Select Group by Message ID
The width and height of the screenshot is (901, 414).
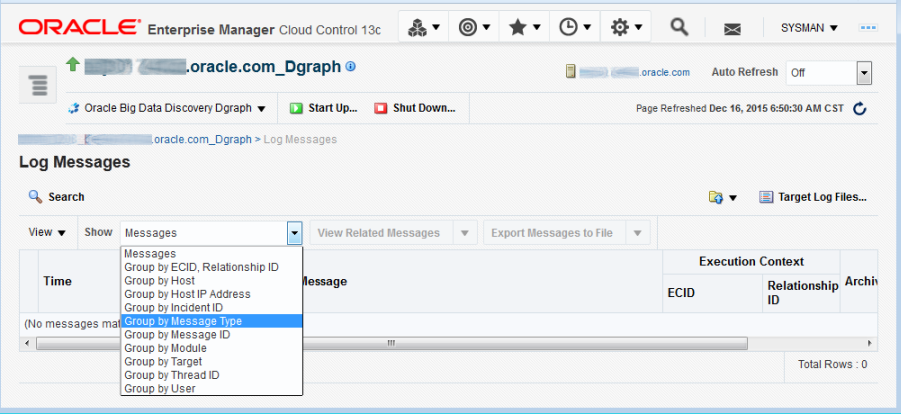(x=211, y=335)
